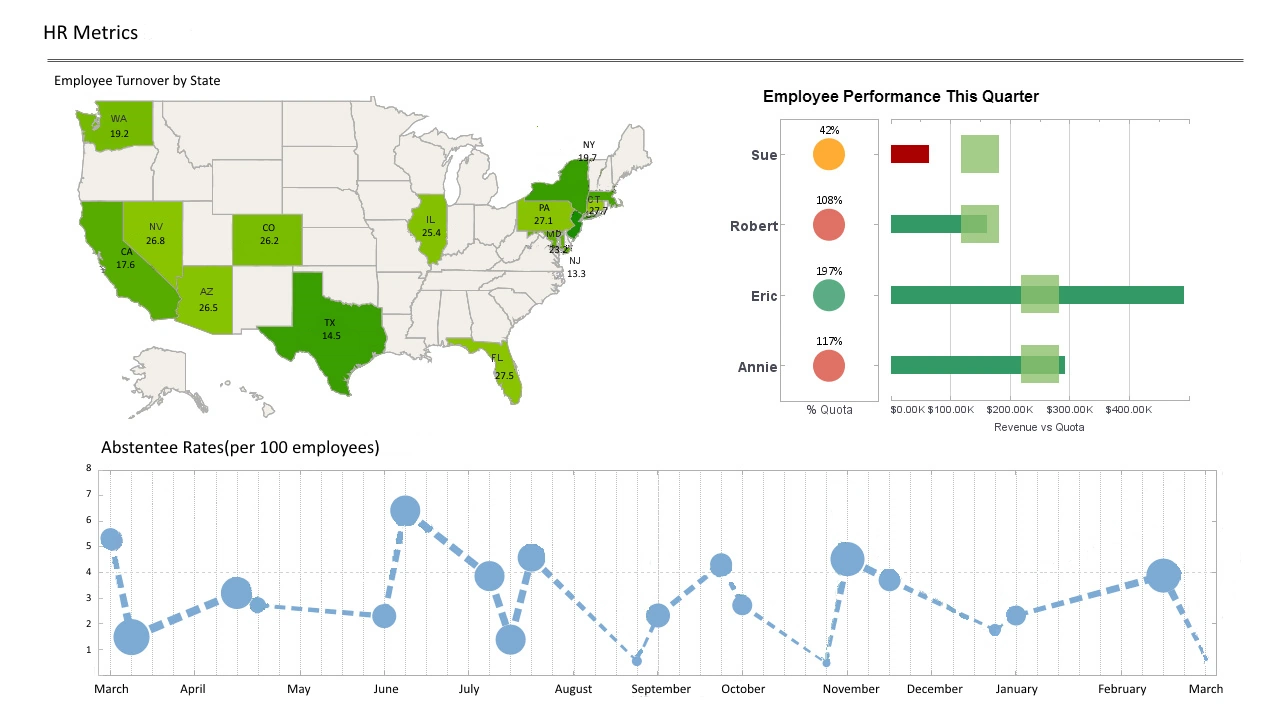Select the Texas state shape on the map
Viewport: 1280px width, 720px height.
(x=332, y=330)
